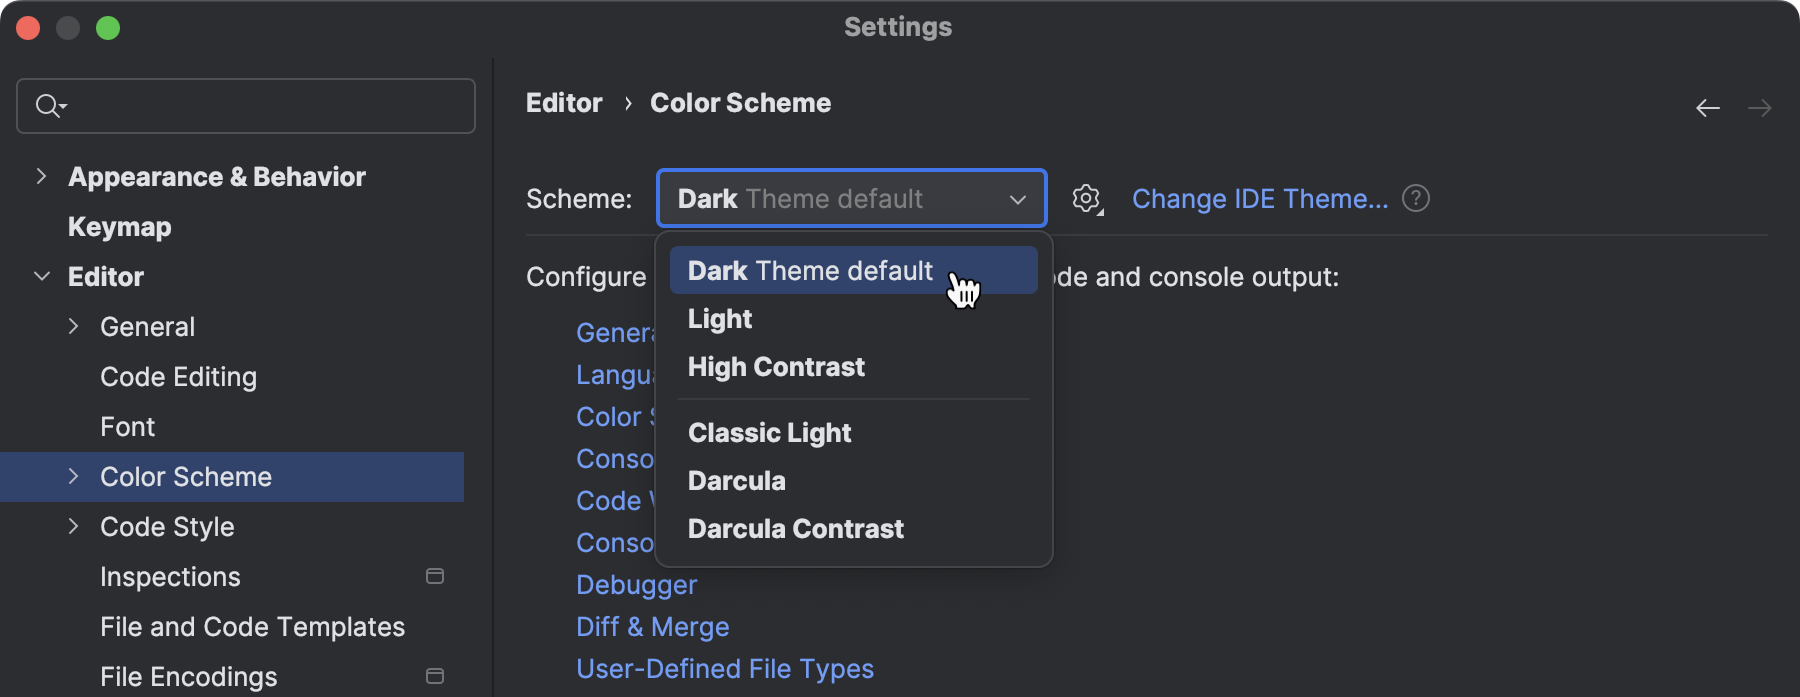The height and width of the screenshot is (697, 1800).
Task: Choose High Contrast scheme
Action: 775,366
